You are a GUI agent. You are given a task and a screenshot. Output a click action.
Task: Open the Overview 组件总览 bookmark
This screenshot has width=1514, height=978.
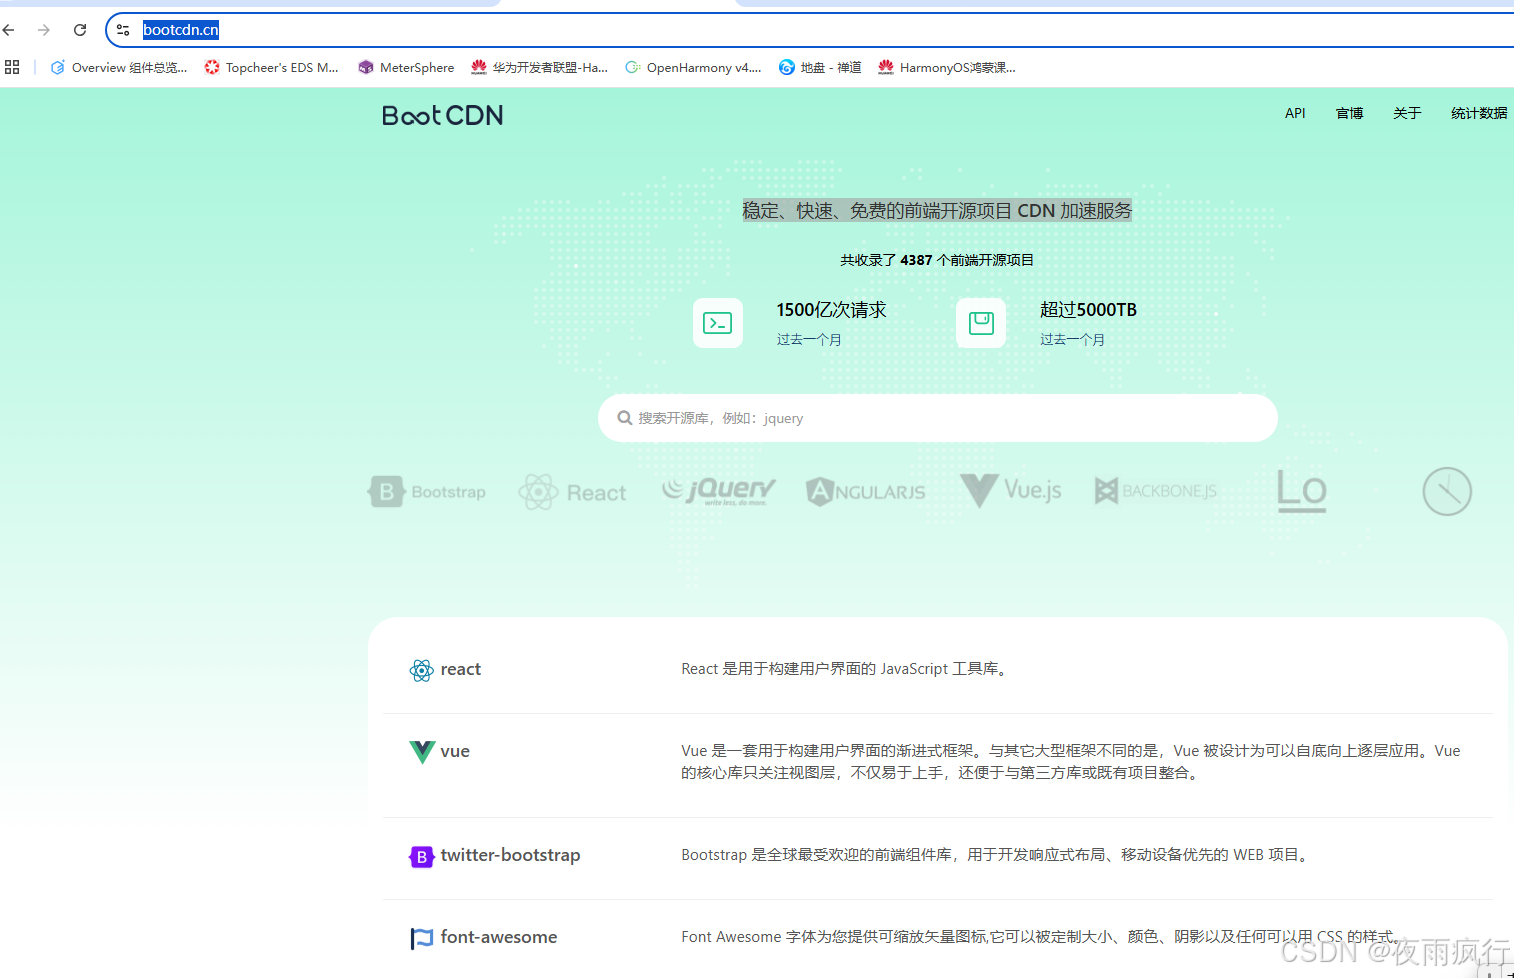(119, 67)
